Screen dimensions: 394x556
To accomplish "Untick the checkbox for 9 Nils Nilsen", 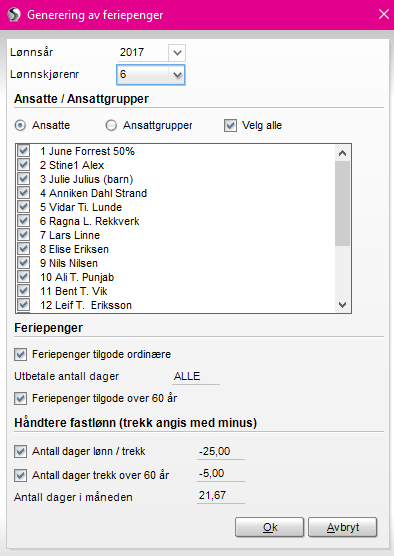I will coord(23,263).
